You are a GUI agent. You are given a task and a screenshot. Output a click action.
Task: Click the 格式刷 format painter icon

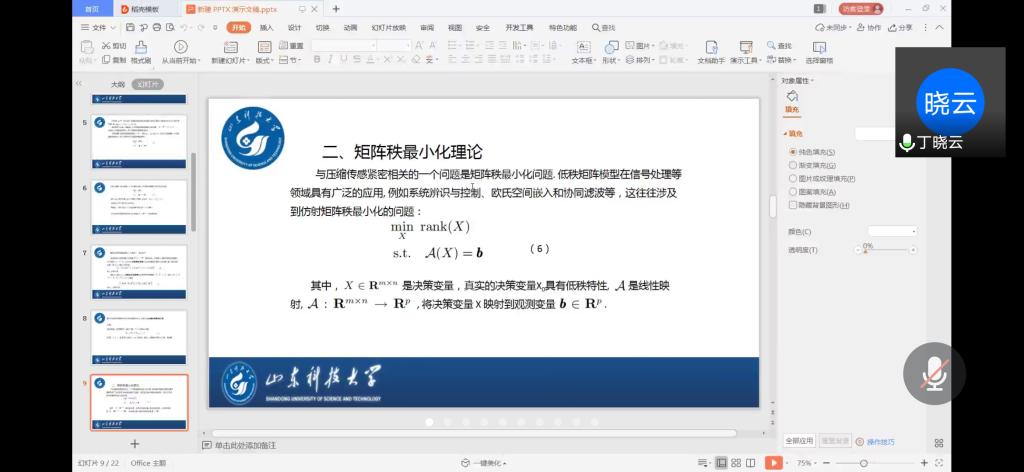point(140,46)
